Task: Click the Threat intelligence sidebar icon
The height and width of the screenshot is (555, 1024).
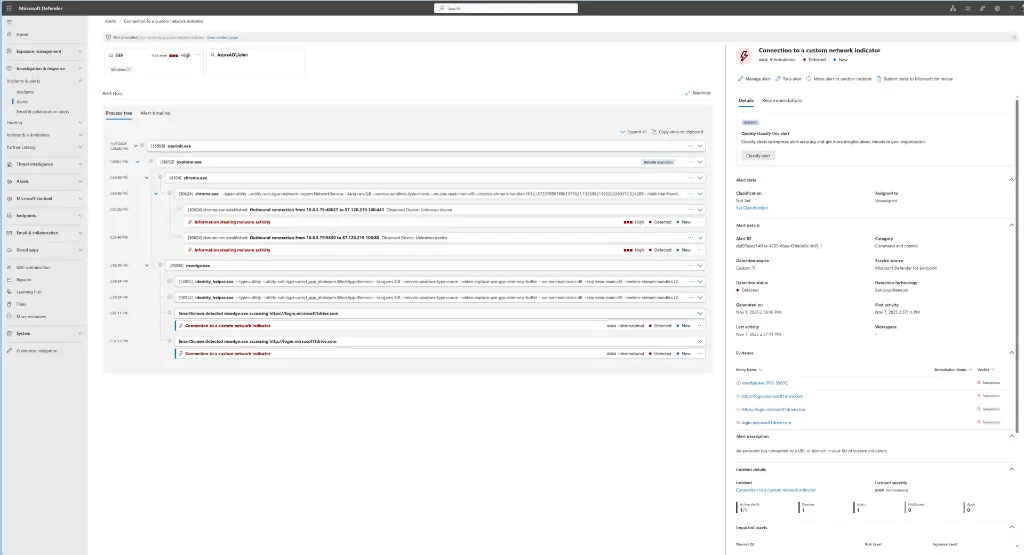Action: [9, 164]
